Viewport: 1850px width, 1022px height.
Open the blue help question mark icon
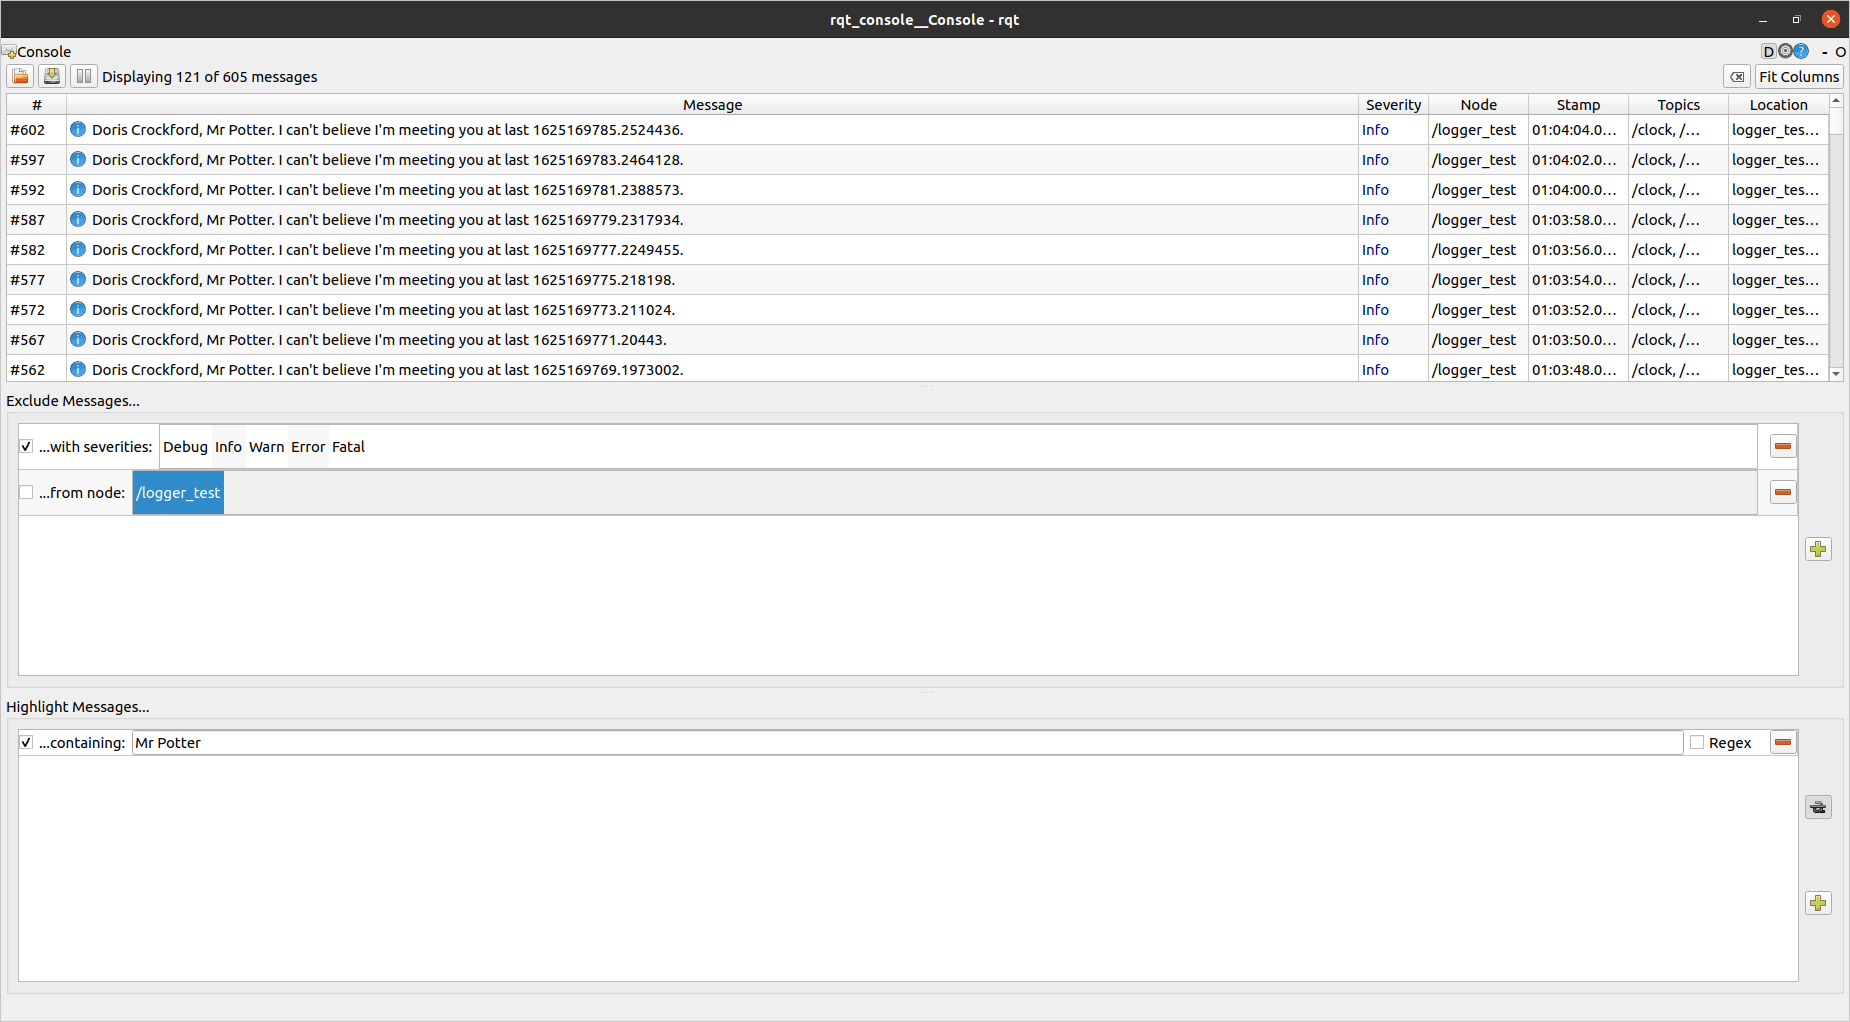pos(1801,51)
